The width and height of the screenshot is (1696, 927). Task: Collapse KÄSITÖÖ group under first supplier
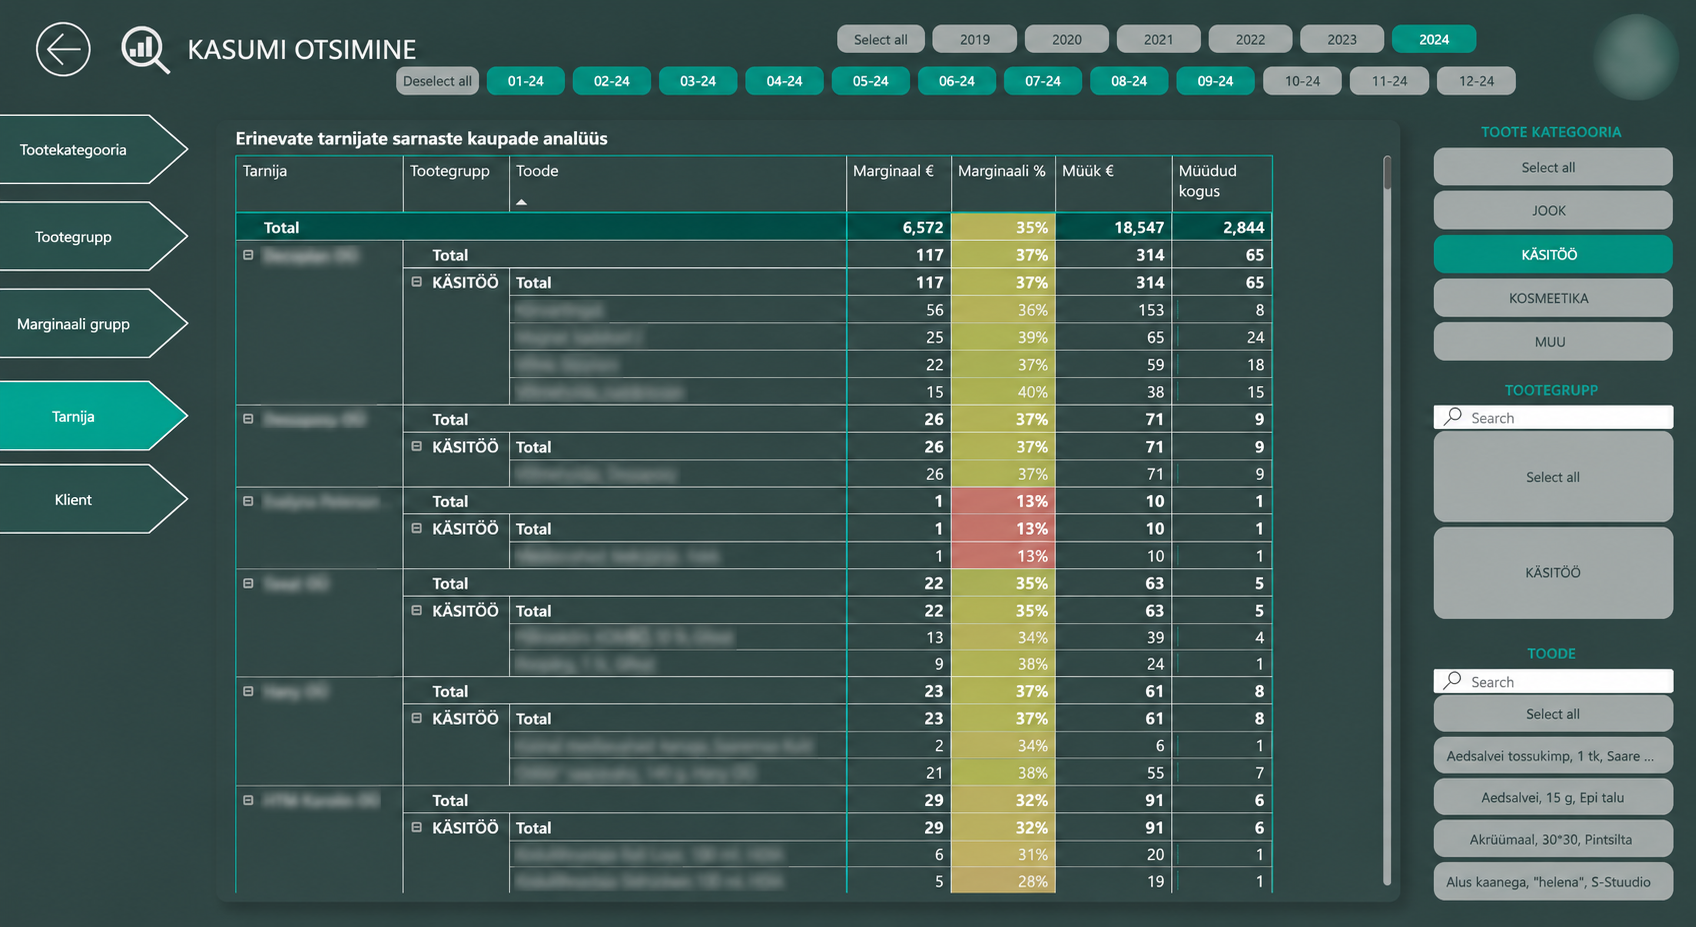[417, 282]
